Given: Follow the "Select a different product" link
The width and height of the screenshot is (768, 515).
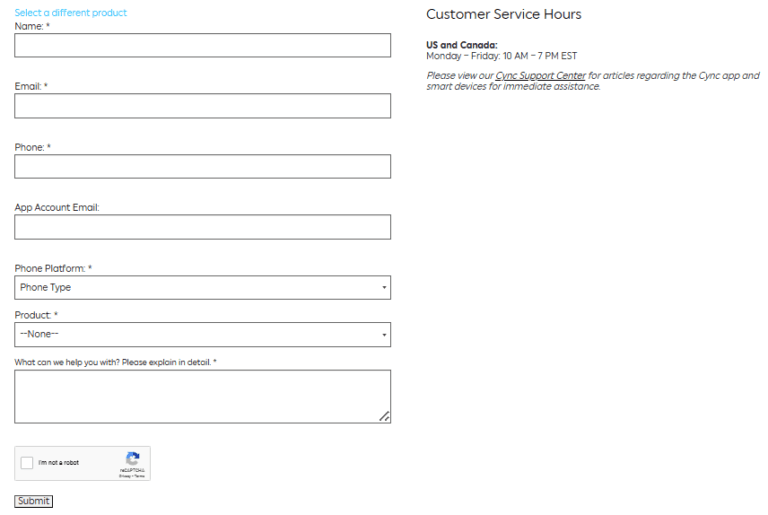Looking at the screenshot, I should [71, 13].
